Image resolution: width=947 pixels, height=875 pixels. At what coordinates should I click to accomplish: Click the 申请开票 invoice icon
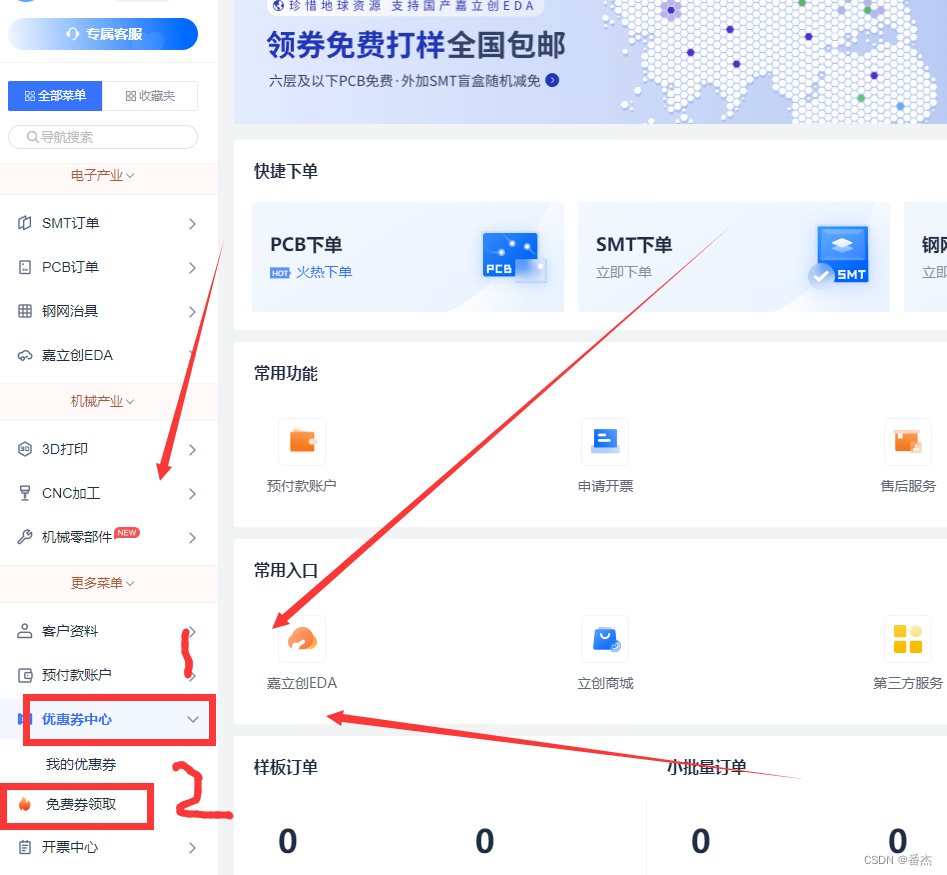click(605, 441)
